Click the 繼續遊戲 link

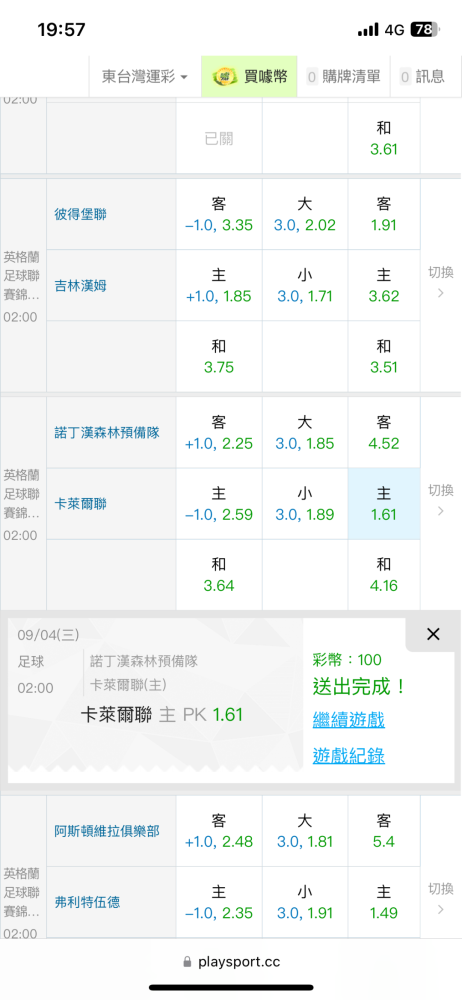coord(348,720)
